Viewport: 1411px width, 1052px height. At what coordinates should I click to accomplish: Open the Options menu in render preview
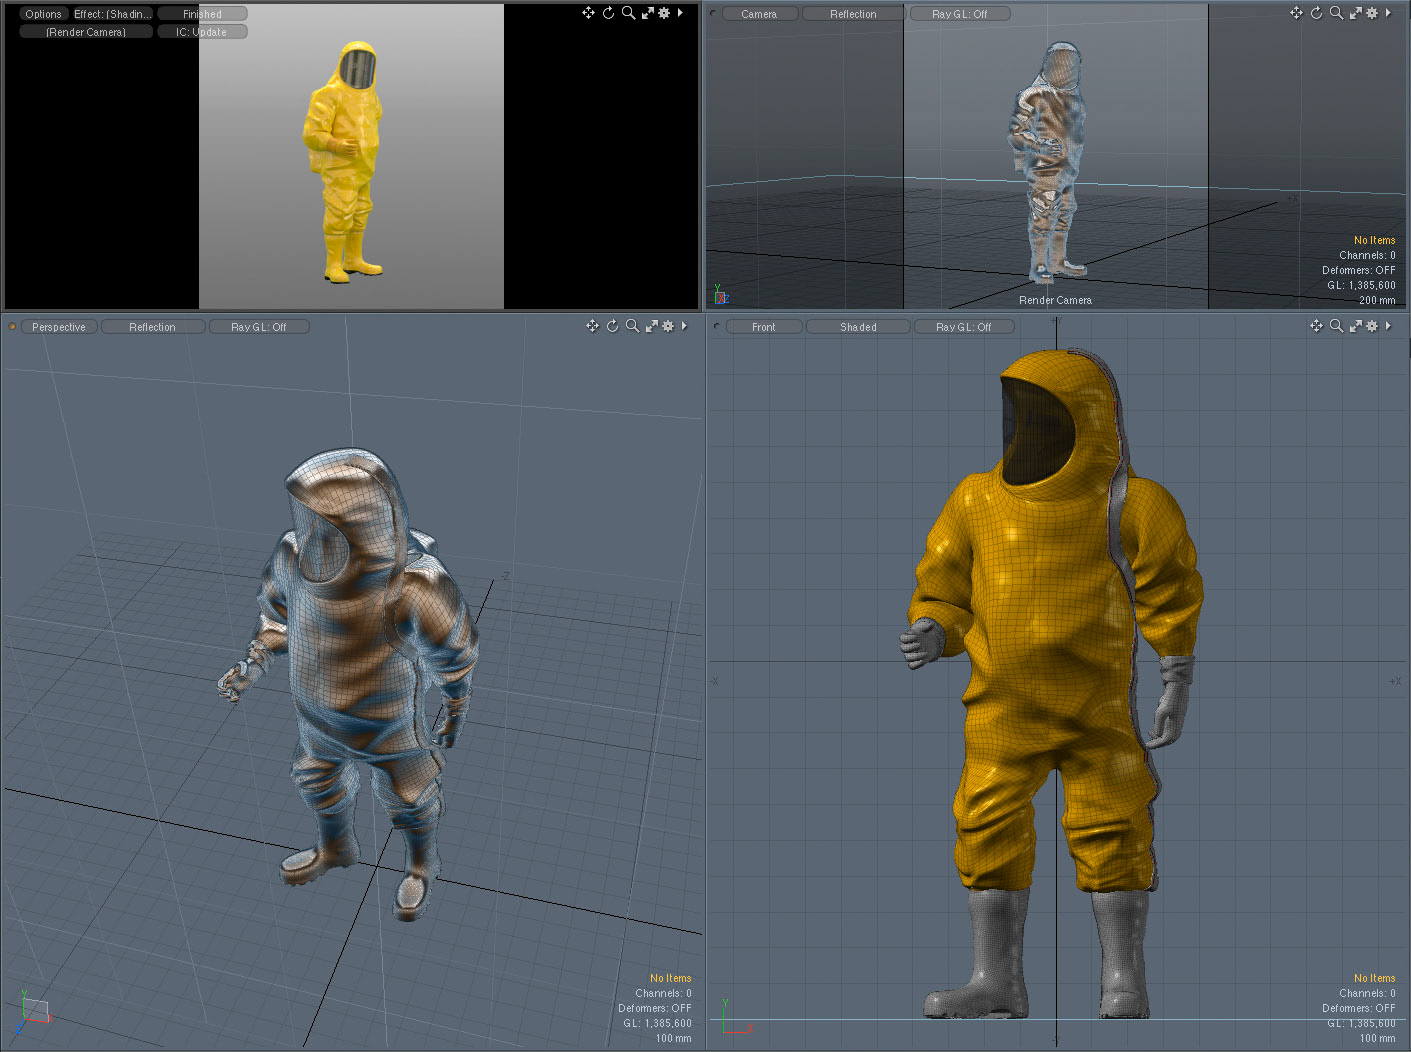[x=43, y=14]
